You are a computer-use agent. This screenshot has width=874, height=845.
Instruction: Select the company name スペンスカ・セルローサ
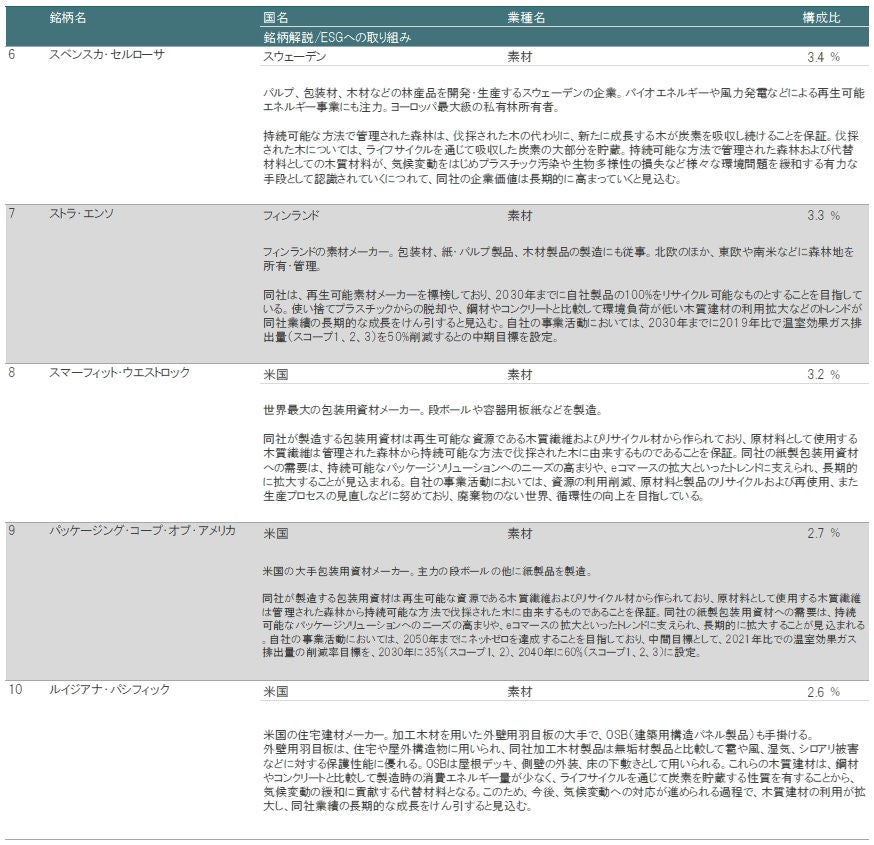[x=107, y=55]
